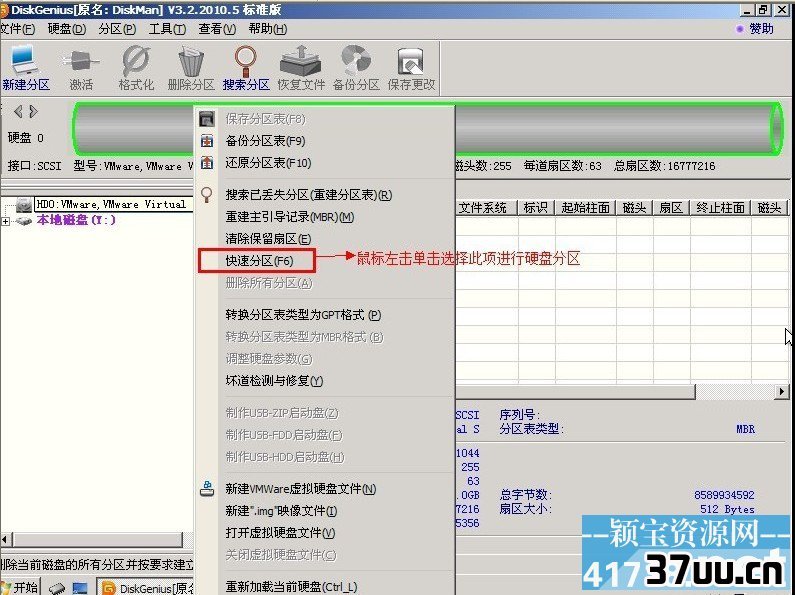Open the 分区(P) menu

coord(118,29)
